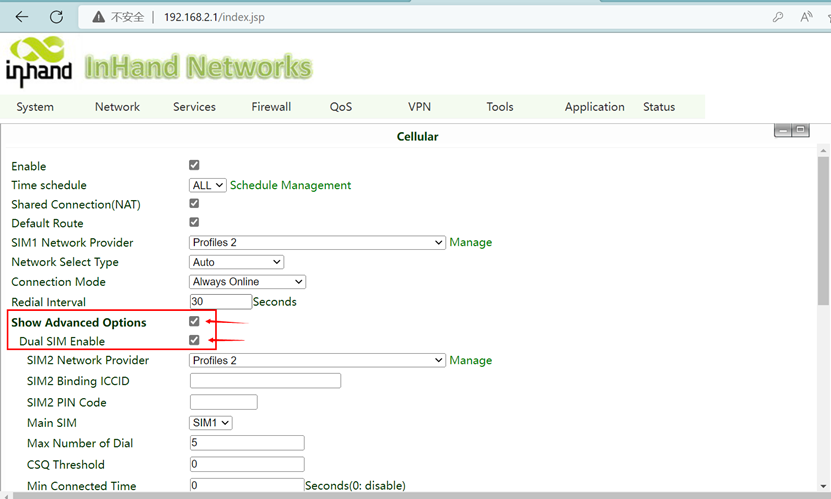Click the InHand logo image
The image size is (831, 499).
(39, 61)
